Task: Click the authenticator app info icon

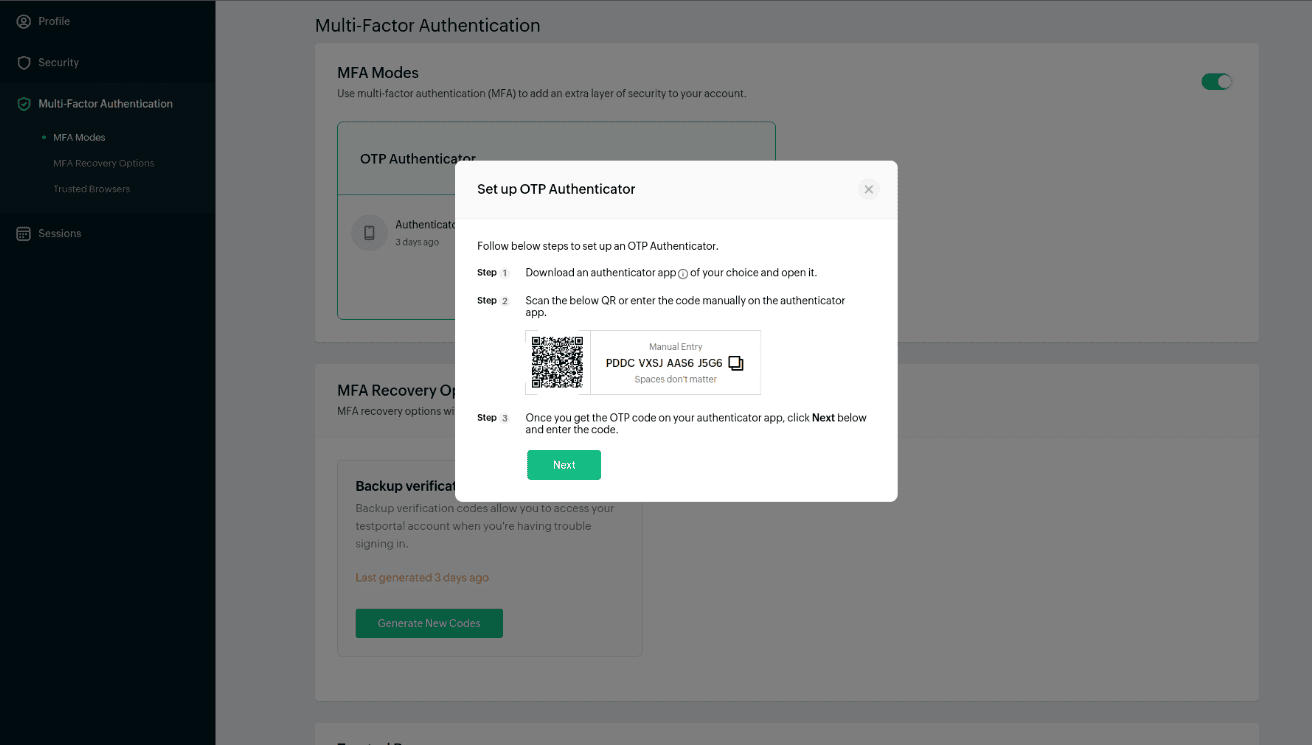Action: (x=683, y=273)
